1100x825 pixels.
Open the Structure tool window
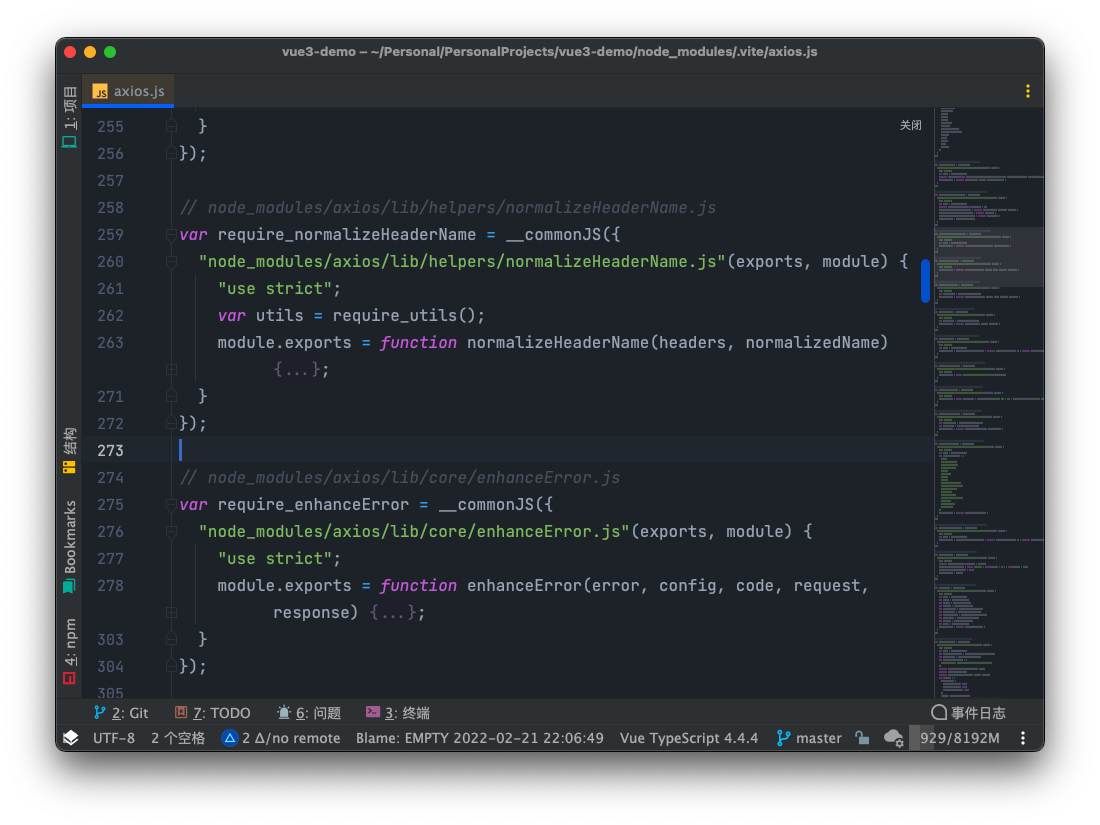pos(69,450)
